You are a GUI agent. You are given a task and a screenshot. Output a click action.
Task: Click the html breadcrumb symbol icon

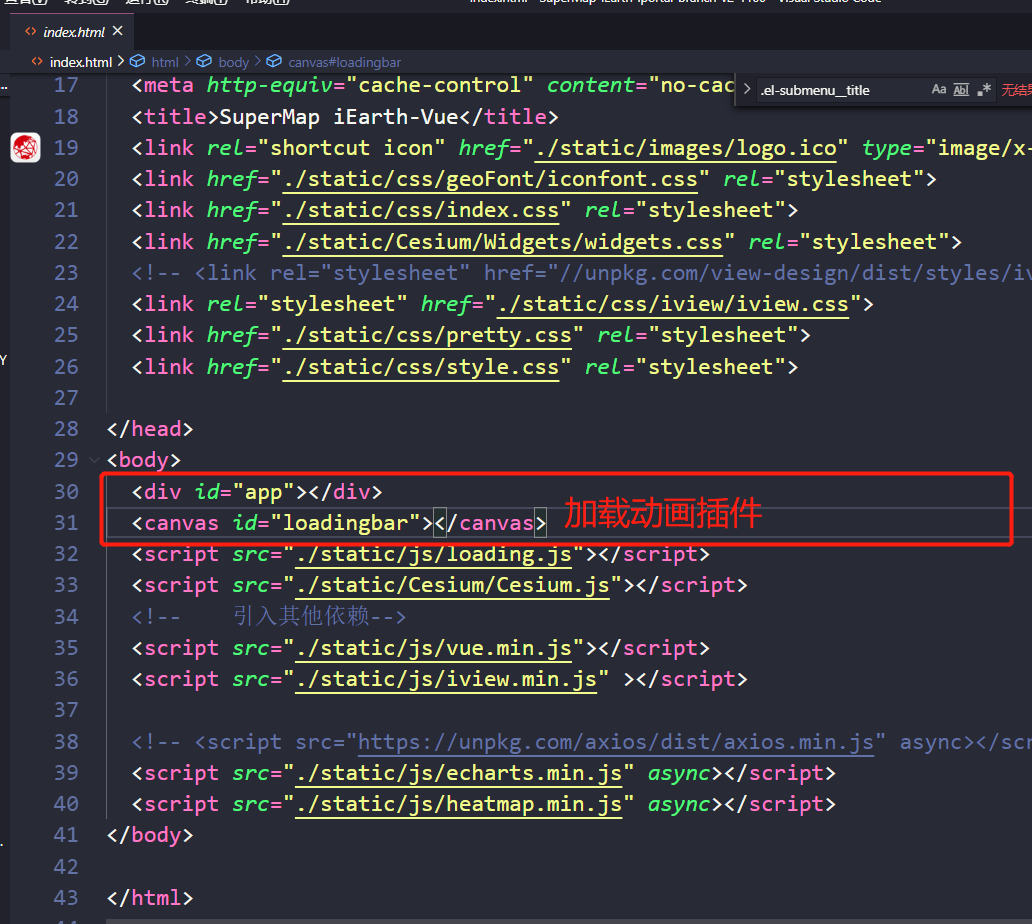pos(138,62)
